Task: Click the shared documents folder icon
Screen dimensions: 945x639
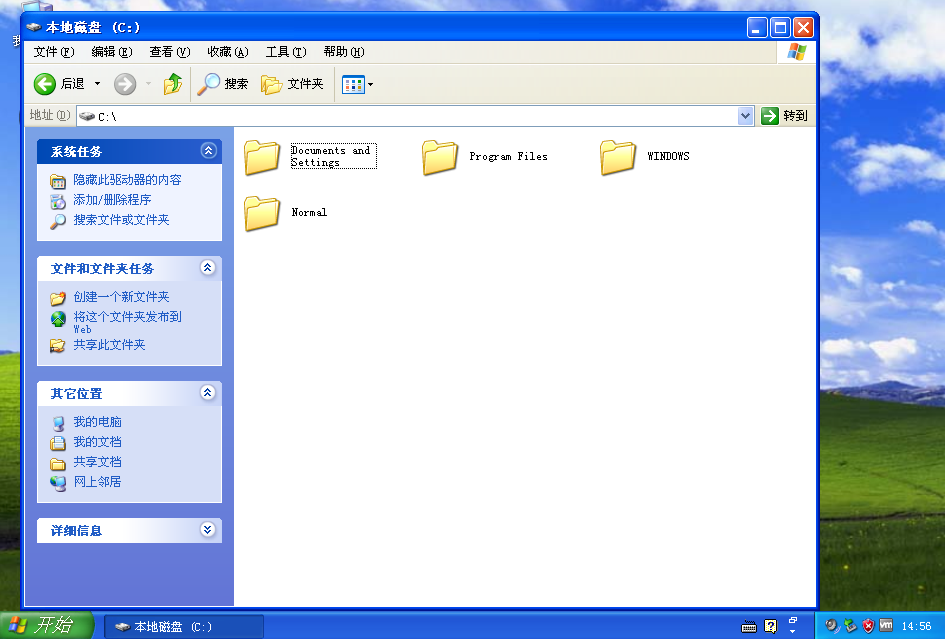Action: 58,463
